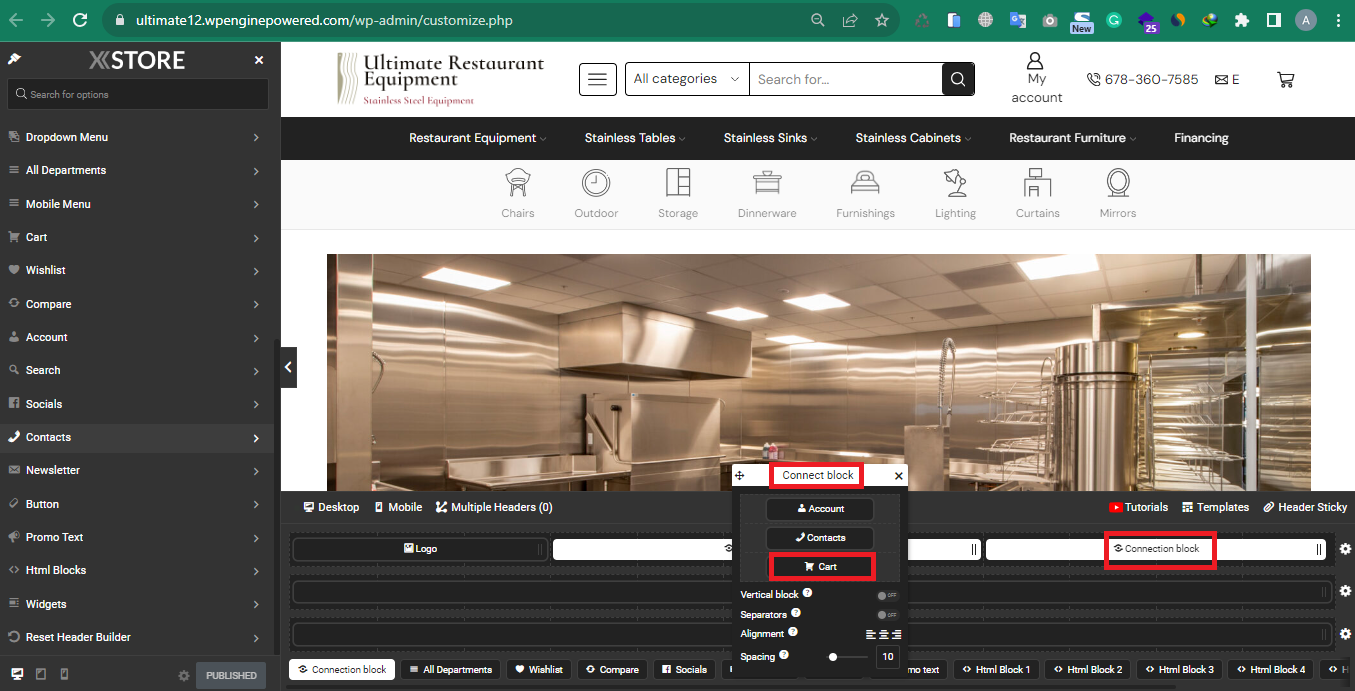Click the Published button
Viewport: 1355px width, 691px height.
point(231,675)
